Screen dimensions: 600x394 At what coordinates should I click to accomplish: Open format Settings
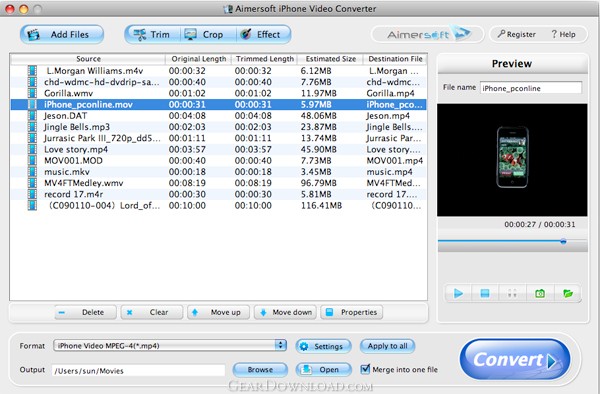click(323, 346)
